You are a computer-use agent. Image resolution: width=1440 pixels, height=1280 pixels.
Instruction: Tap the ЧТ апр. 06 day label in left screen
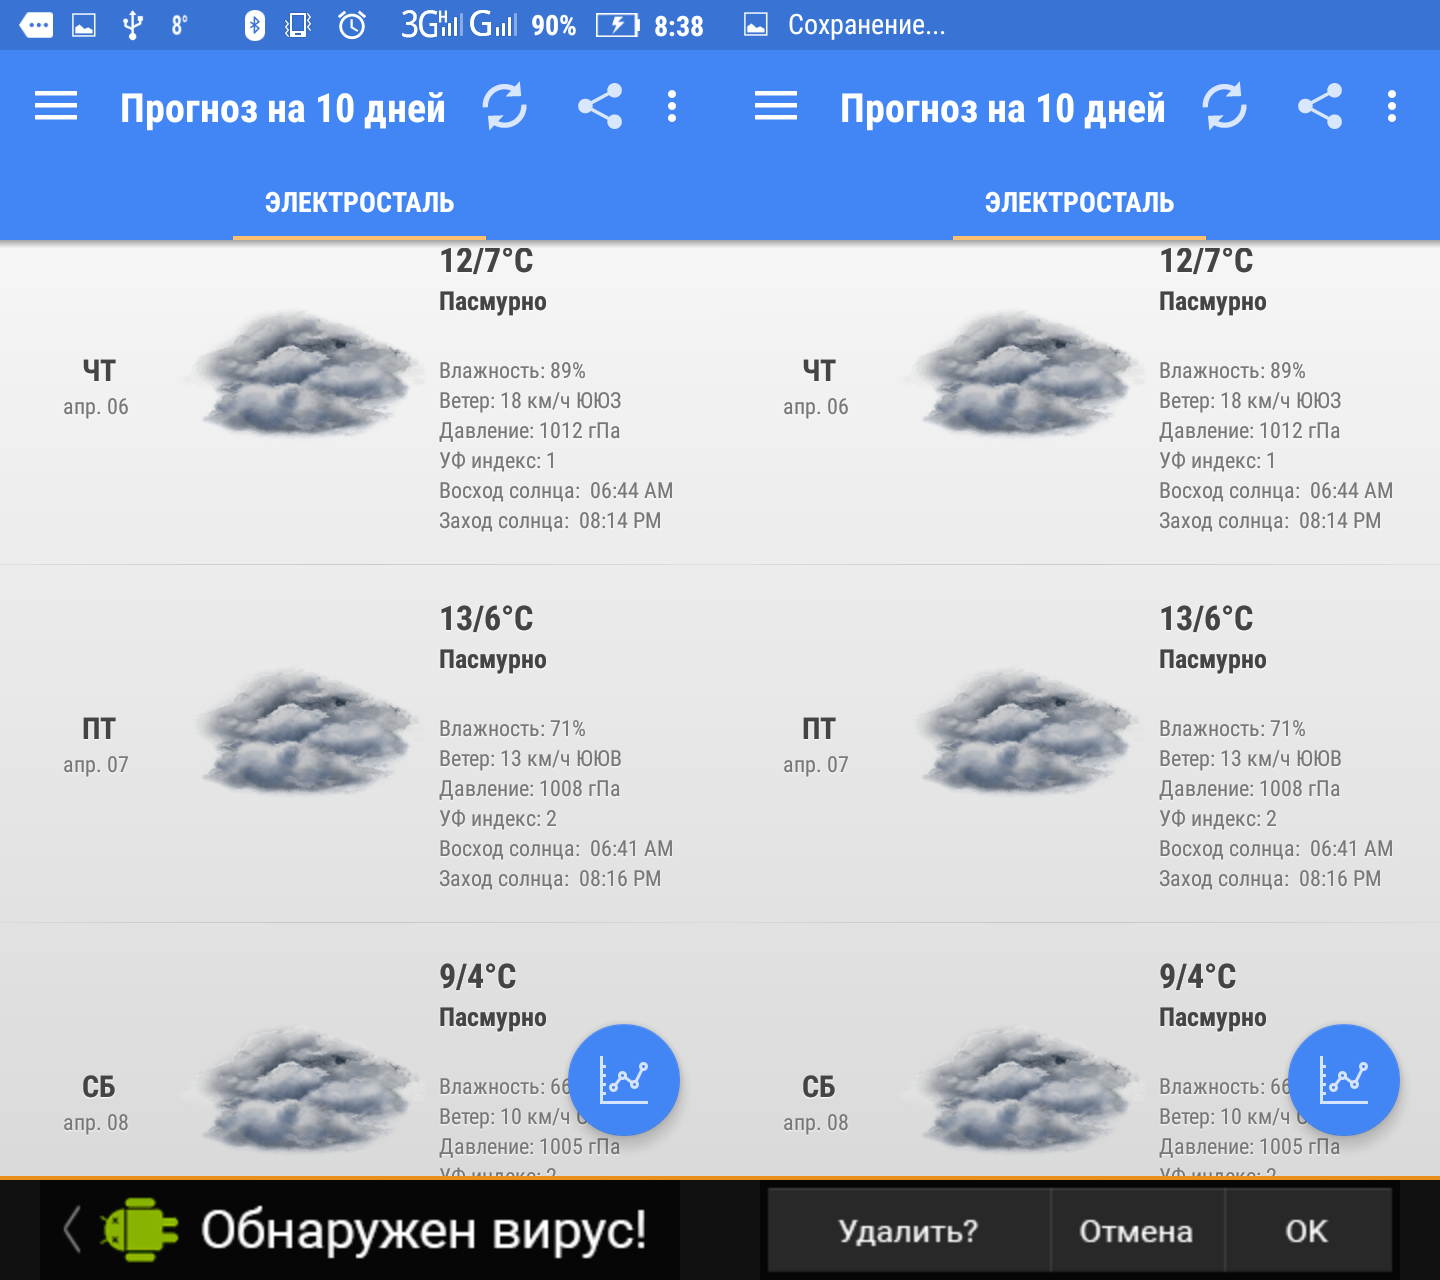(96, 387)
